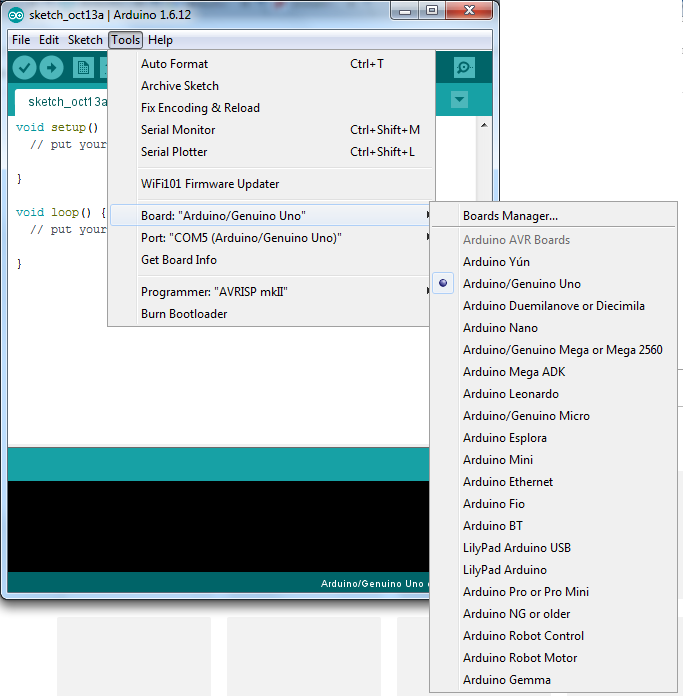683x696 pixels.
Task: Open the Sketch menu
Action: tap(85, 40)
